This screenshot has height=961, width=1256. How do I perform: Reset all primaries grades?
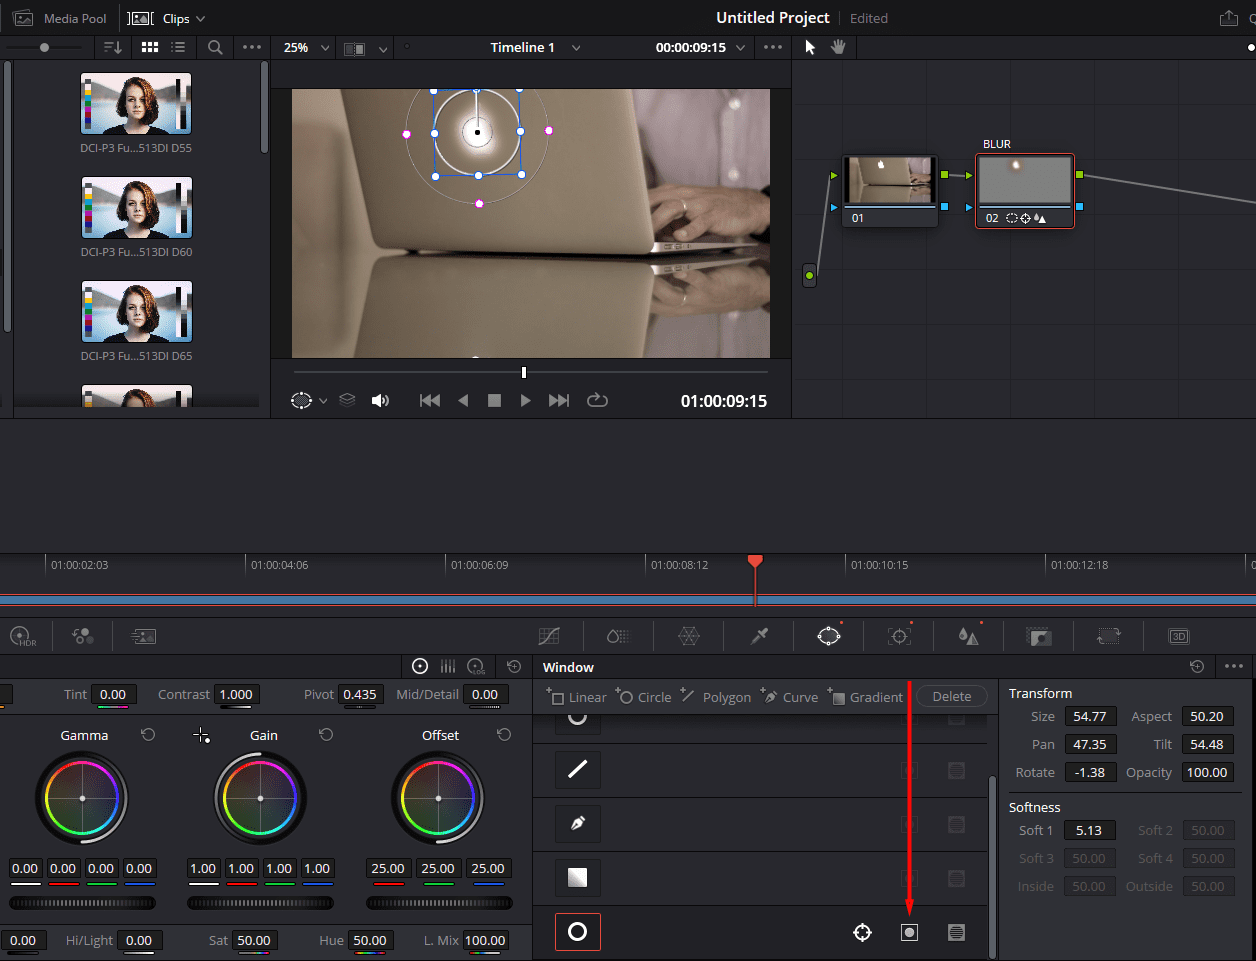[514, 666]
